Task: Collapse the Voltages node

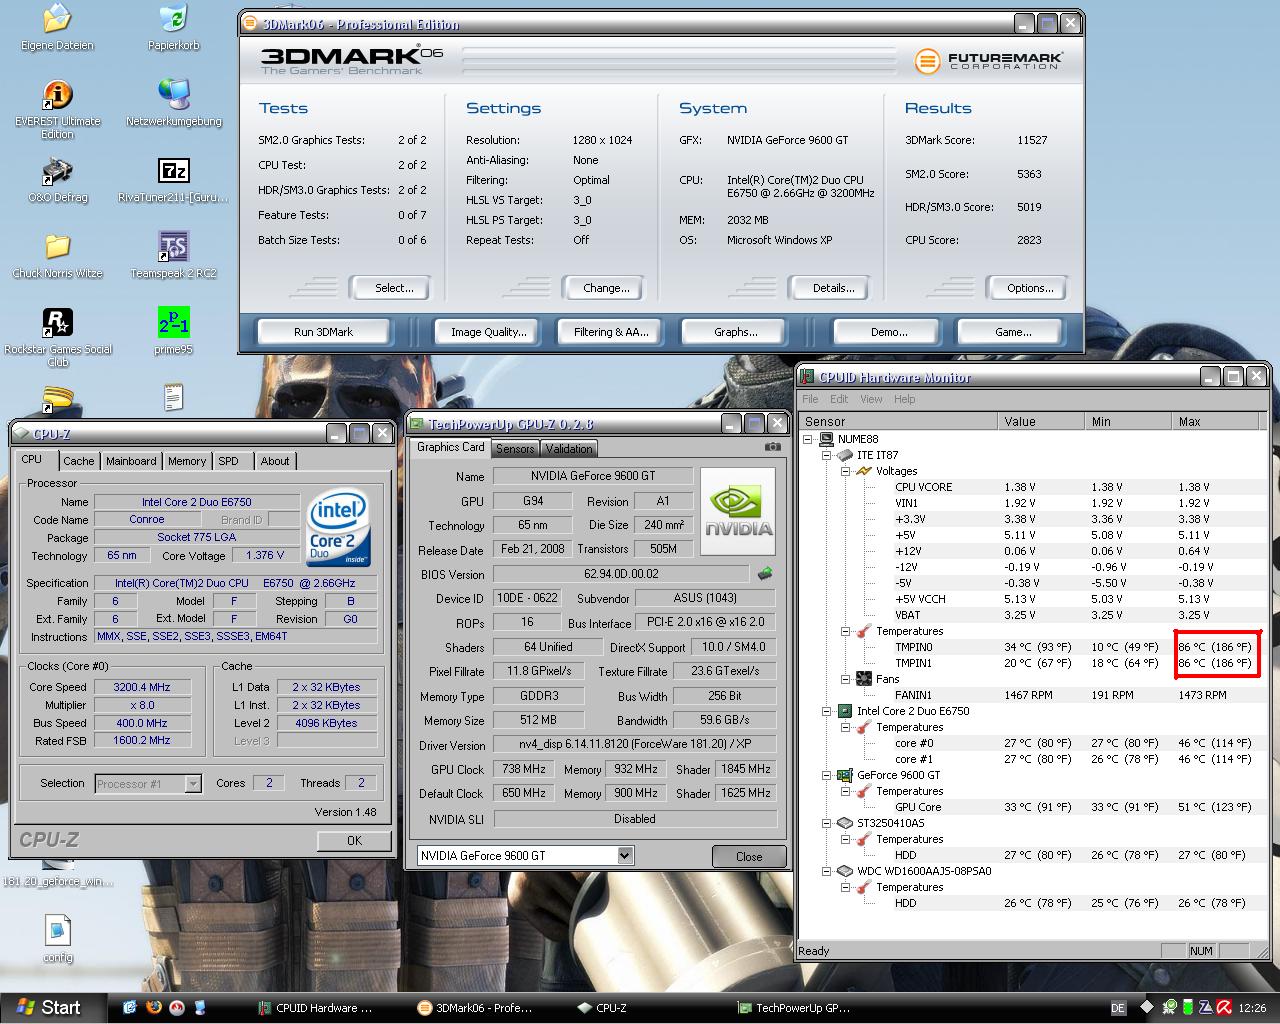Action: point(845,471)
